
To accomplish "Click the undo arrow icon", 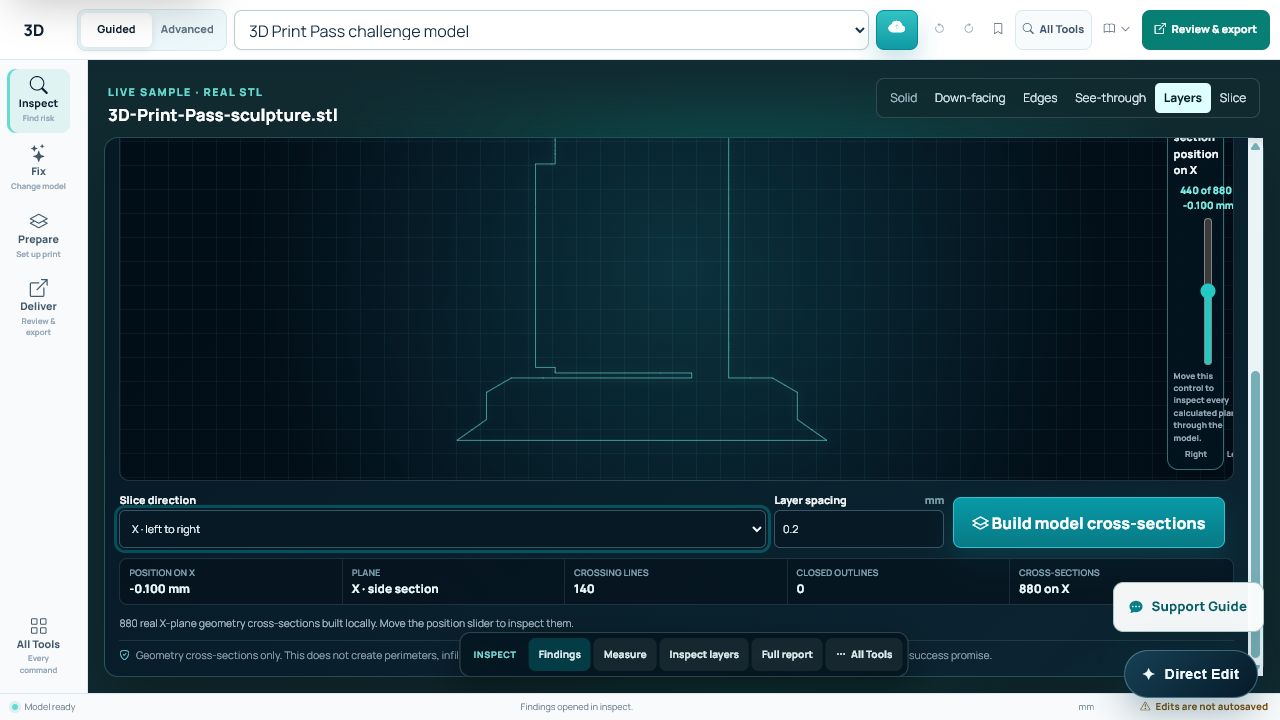I will pyautogui.click(x=939, y=29).
